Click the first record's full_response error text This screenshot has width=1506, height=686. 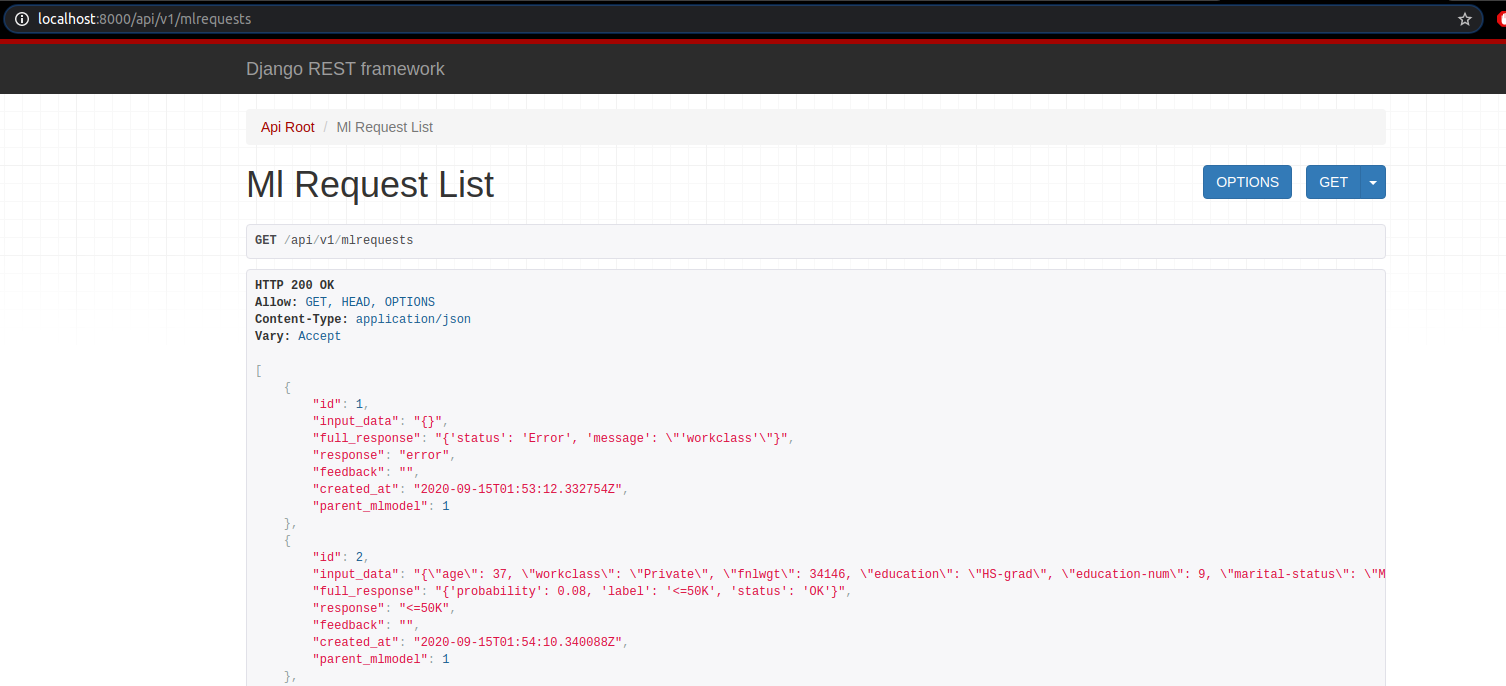603,438
